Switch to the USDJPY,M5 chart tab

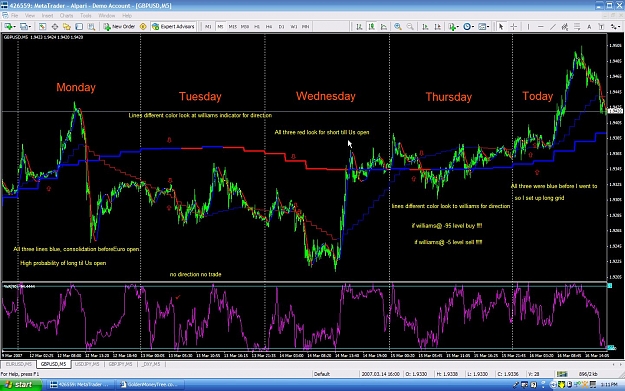coord(87,364)
